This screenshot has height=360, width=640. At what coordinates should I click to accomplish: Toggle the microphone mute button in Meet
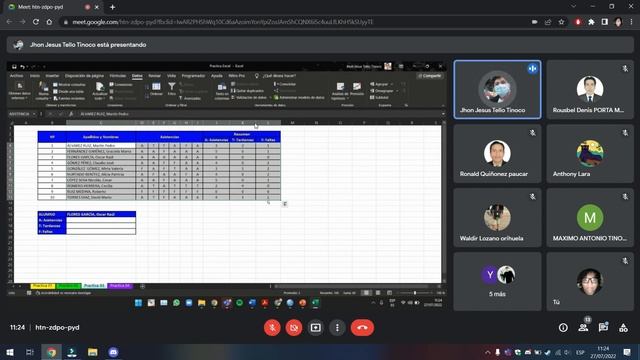point(272,327)
